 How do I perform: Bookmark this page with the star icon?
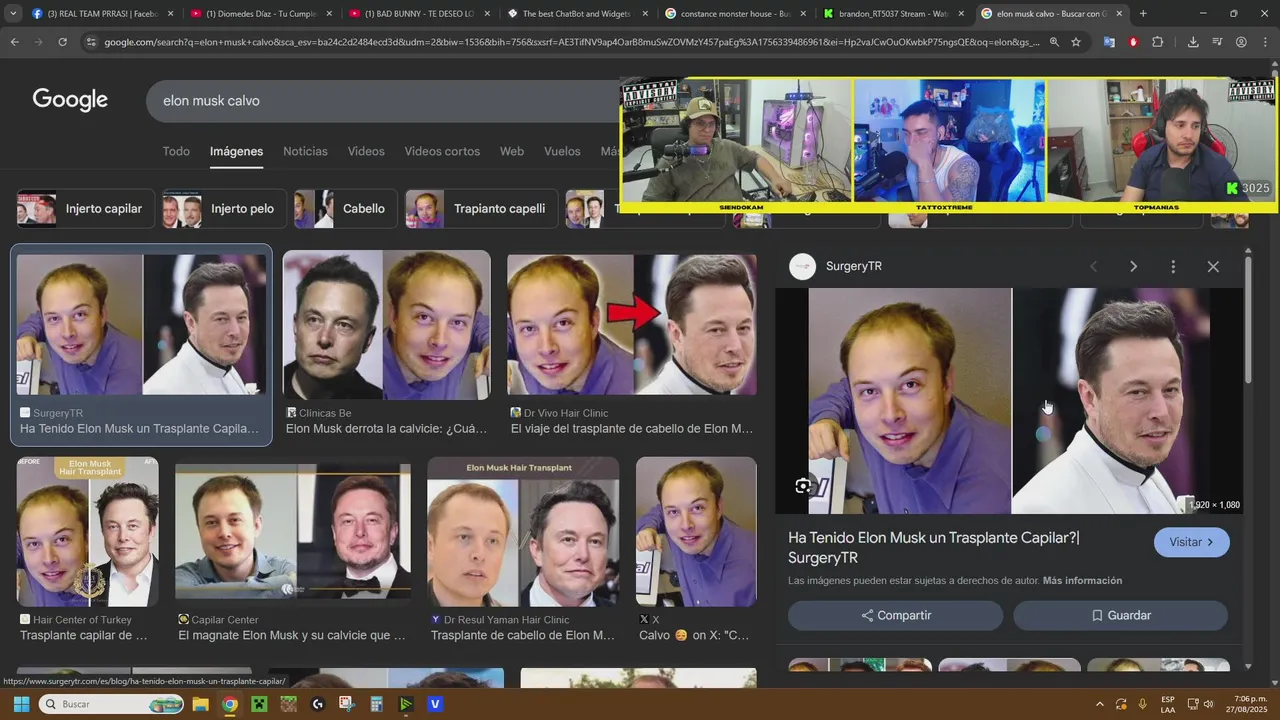click(x=1076, y=42)
